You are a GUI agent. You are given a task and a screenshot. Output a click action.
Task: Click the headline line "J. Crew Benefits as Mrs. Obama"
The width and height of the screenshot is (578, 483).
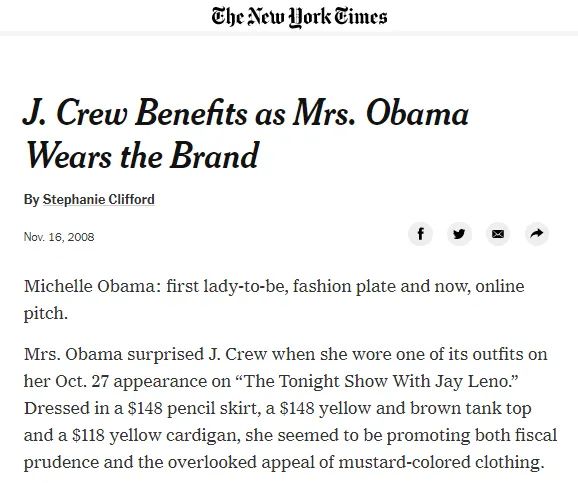(246, 113)
